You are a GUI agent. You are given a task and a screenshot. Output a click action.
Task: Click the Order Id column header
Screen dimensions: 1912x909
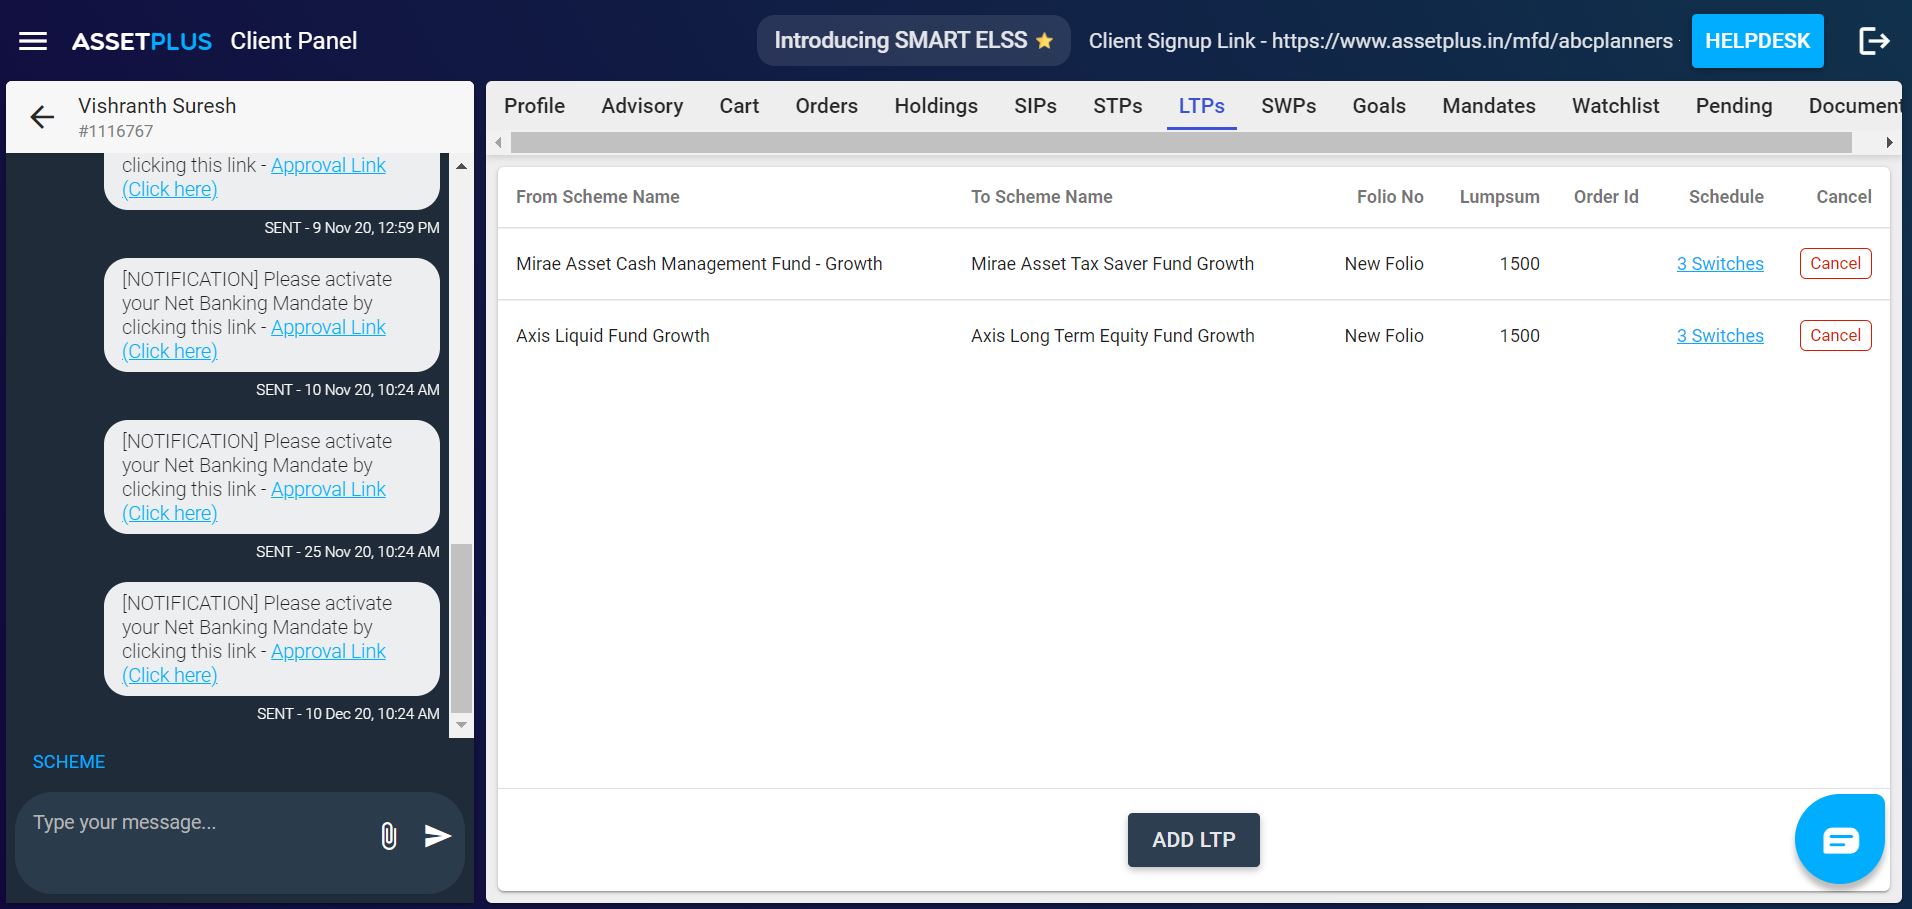pyautogui.click(x=1606, y=197)
